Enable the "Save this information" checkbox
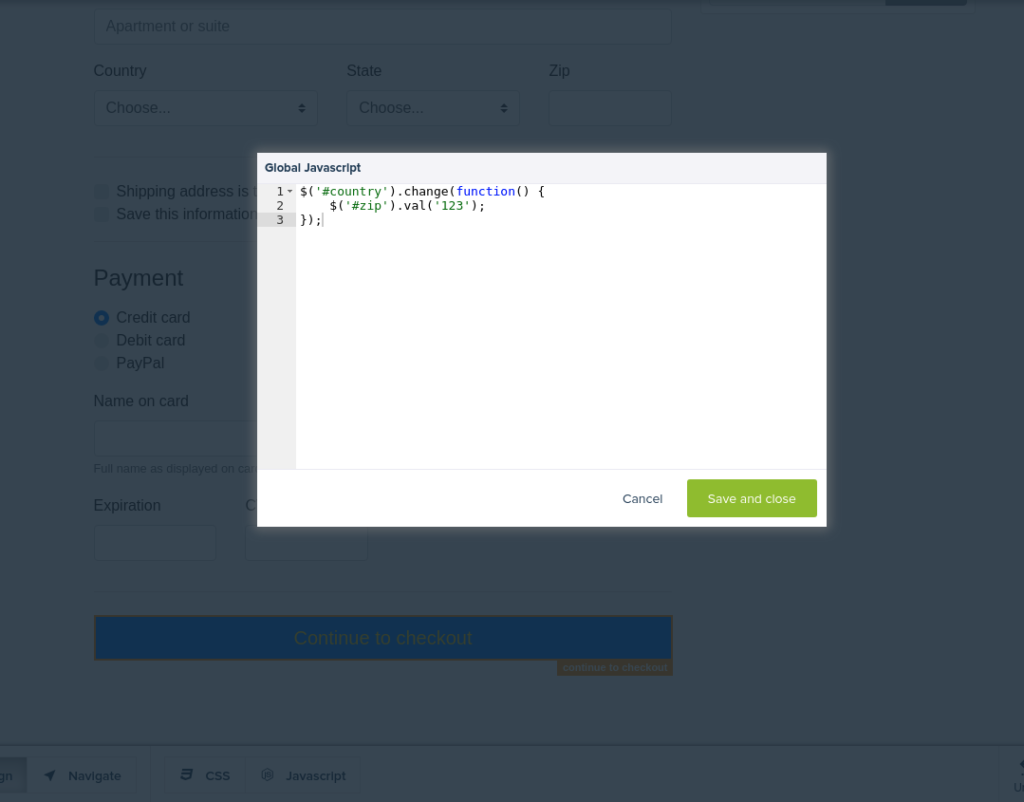The height and width of the screenshot is (802, 1024). pyautogui.click(x=101, y=214)
